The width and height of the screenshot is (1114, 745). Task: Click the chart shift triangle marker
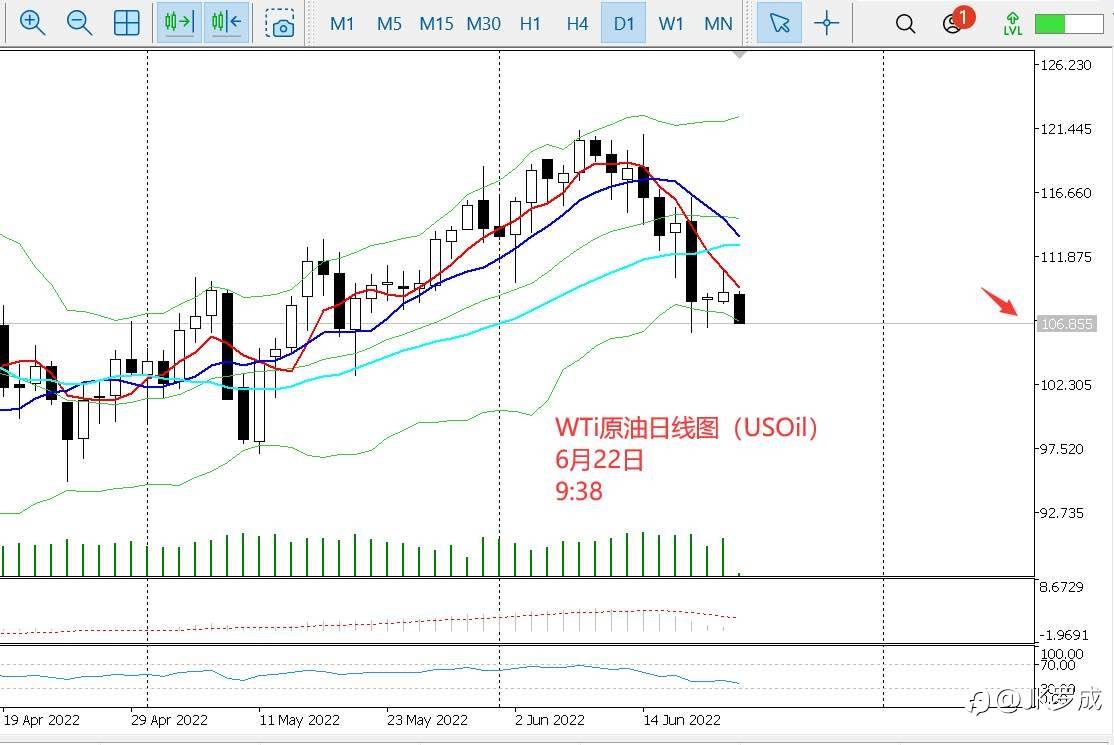tap(739, 54)
